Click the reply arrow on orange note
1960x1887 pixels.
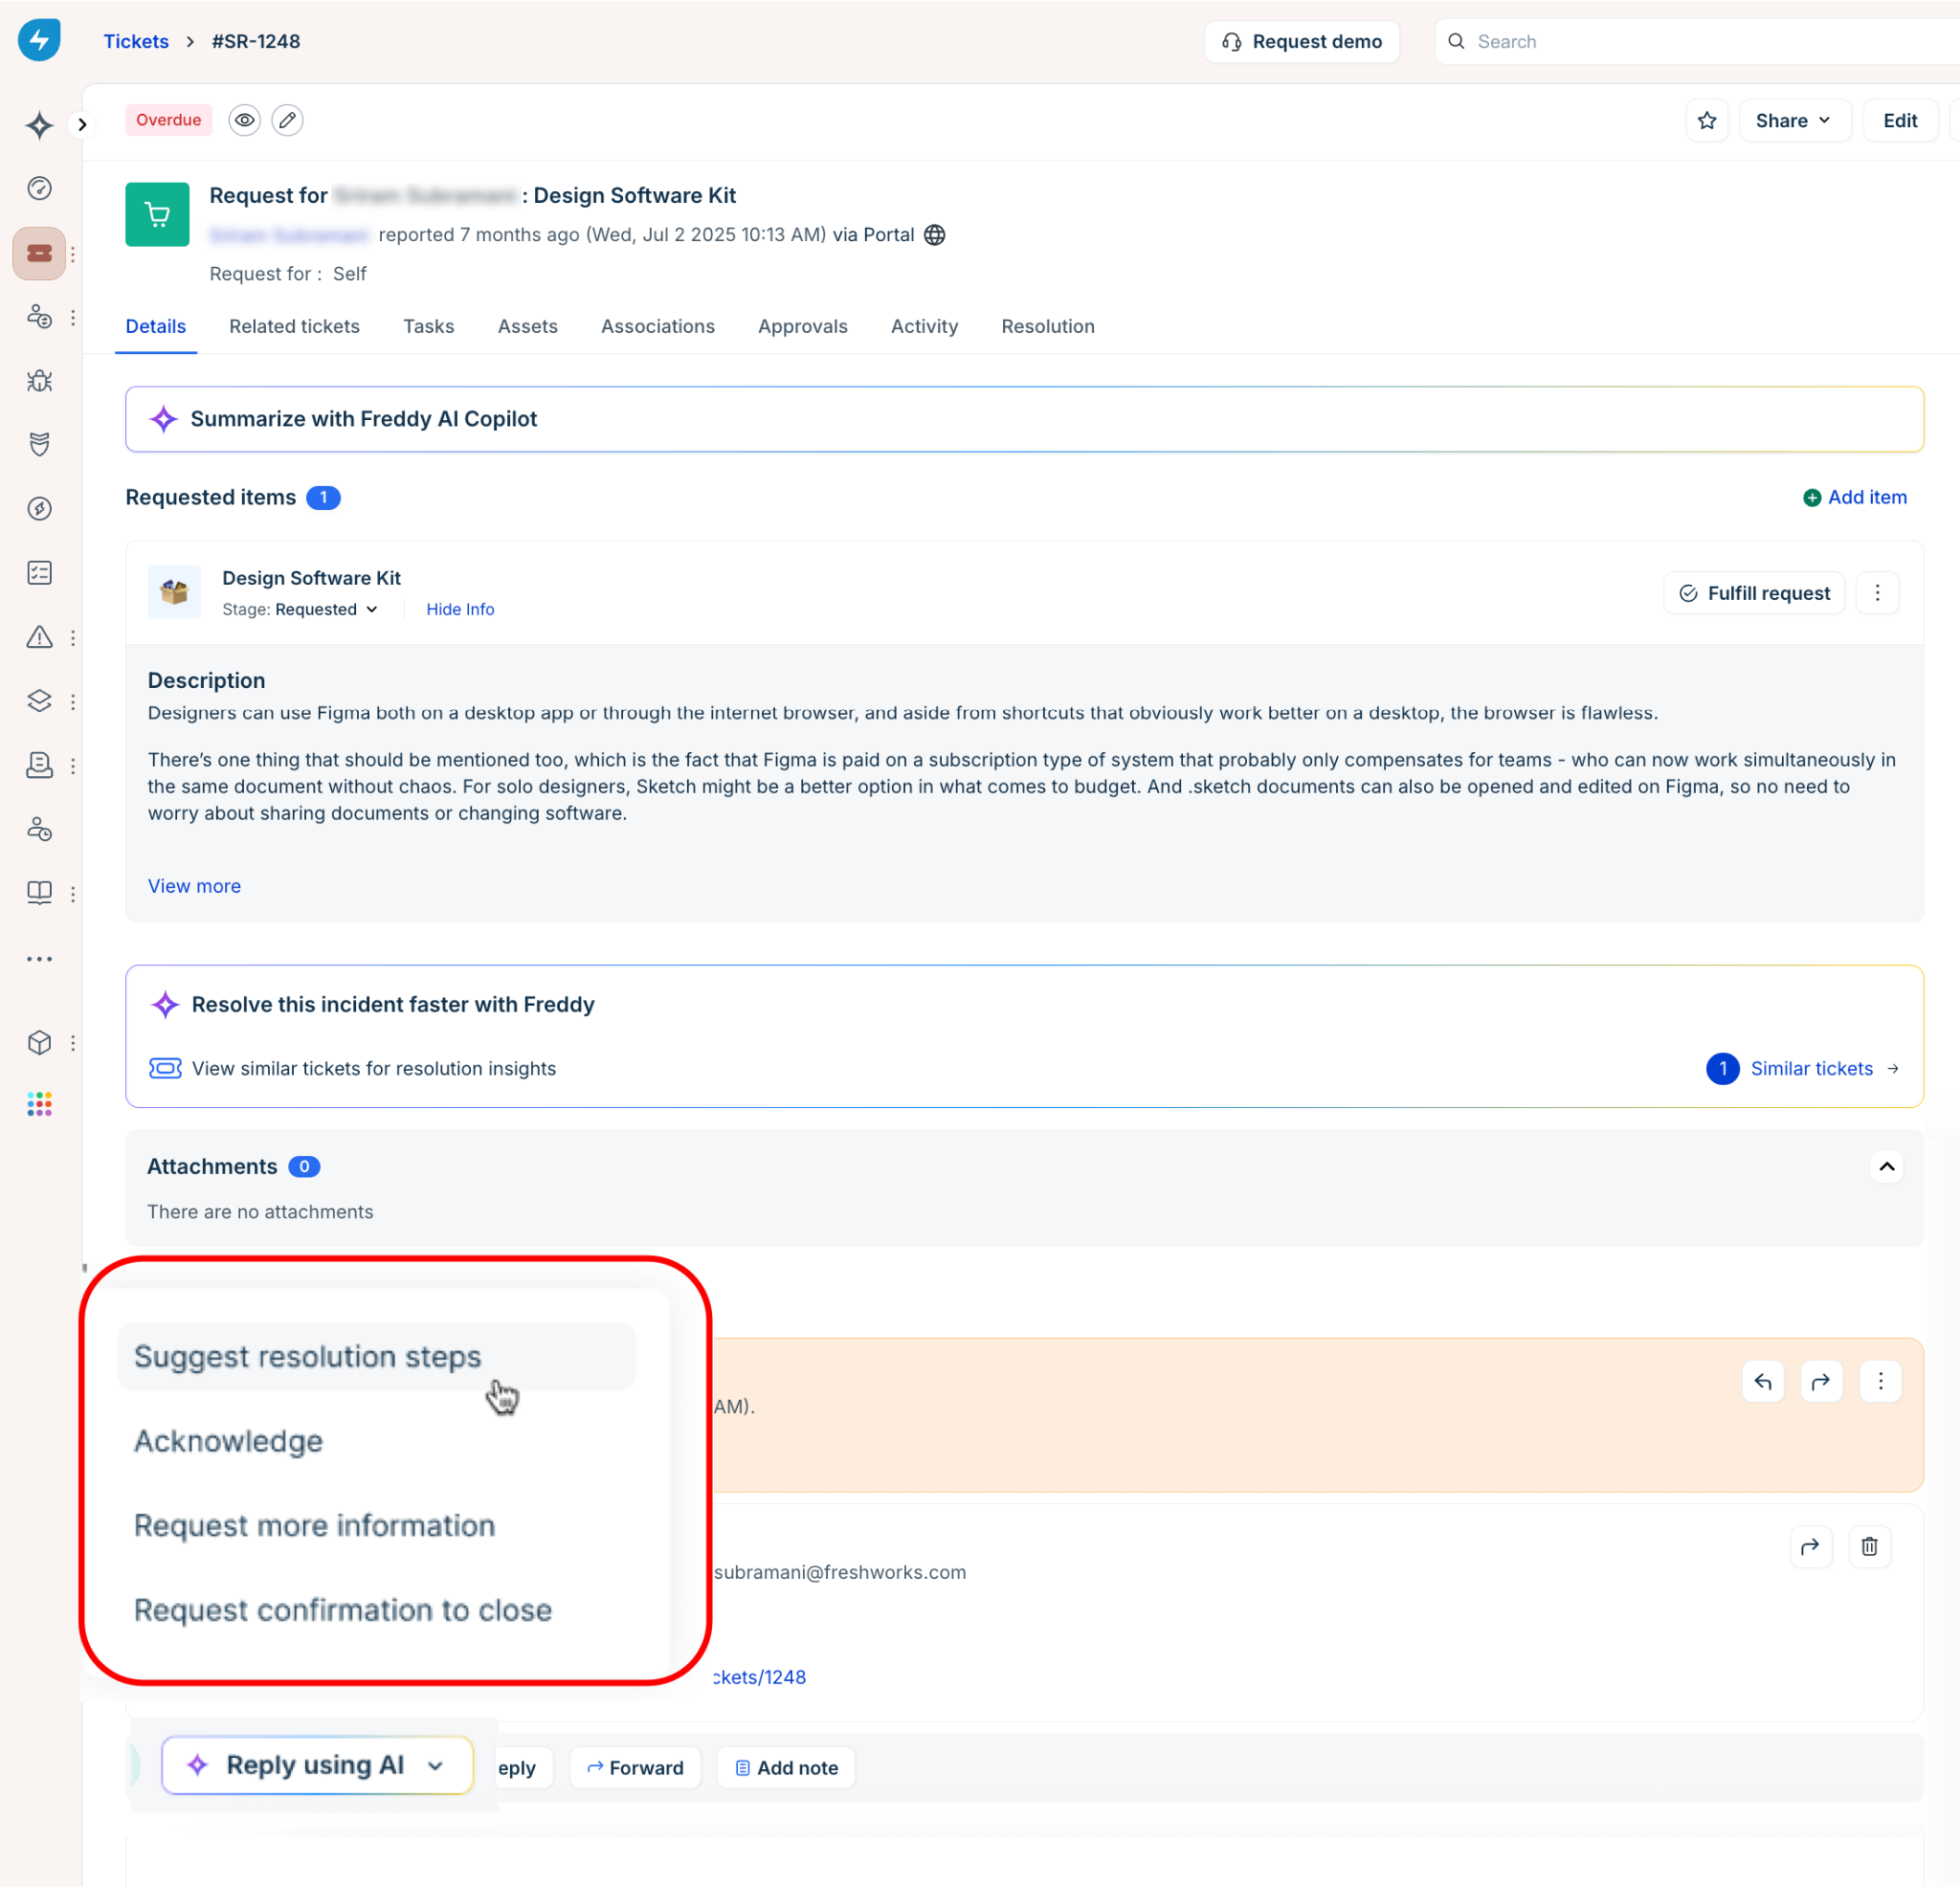[x=1762, y=1381]
